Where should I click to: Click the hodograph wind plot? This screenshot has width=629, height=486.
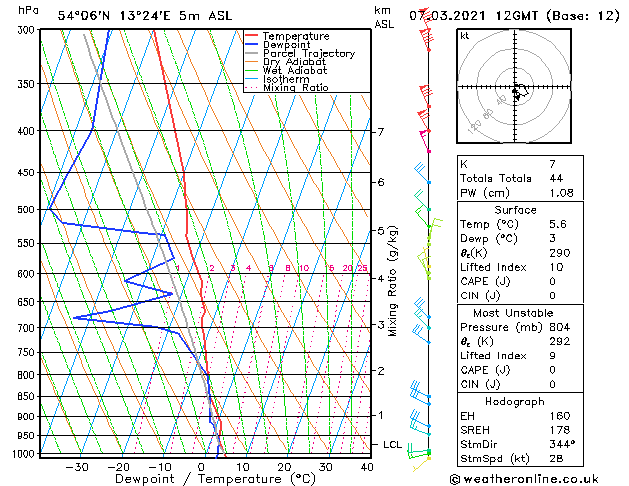pos(514,86)
